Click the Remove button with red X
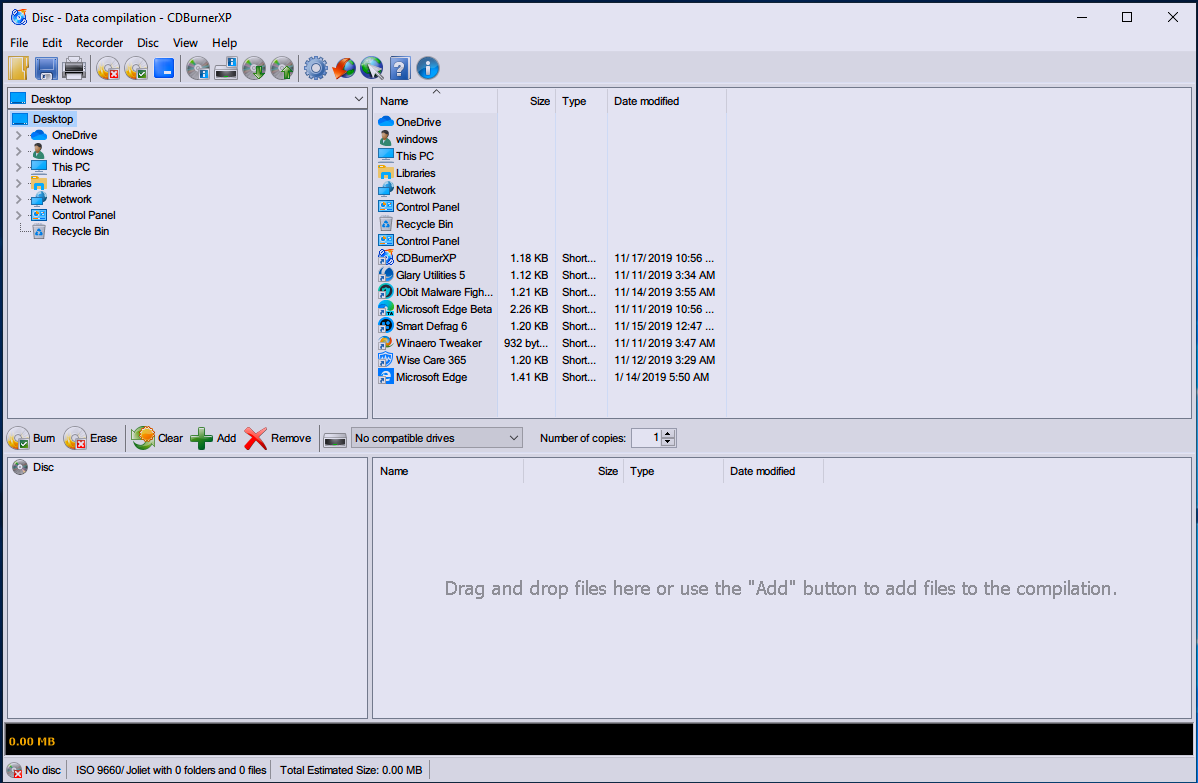Screen dimensions: 1198x783 [x=278, y=438]
